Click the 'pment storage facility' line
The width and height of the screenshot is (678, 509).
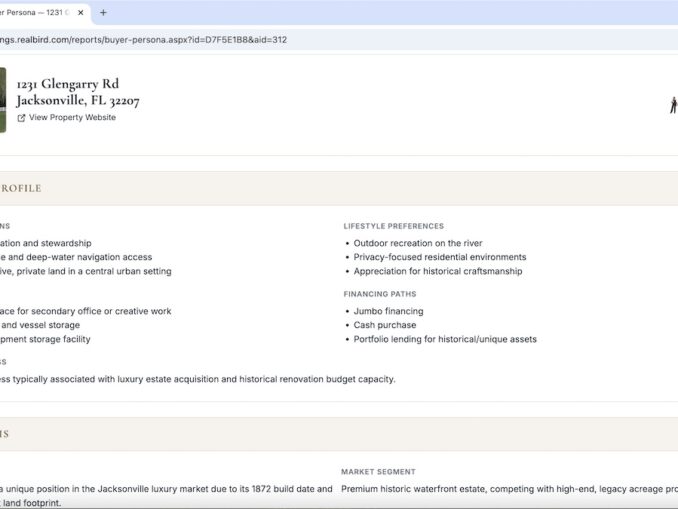click(x=45, y=339)
